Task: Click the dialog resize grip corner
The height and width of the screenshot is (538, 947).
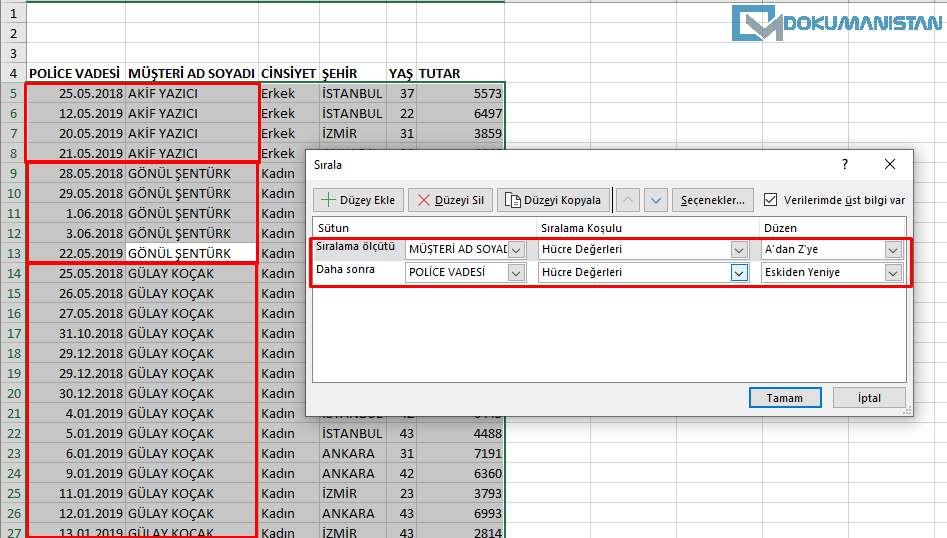Action: tap(907, 411)
